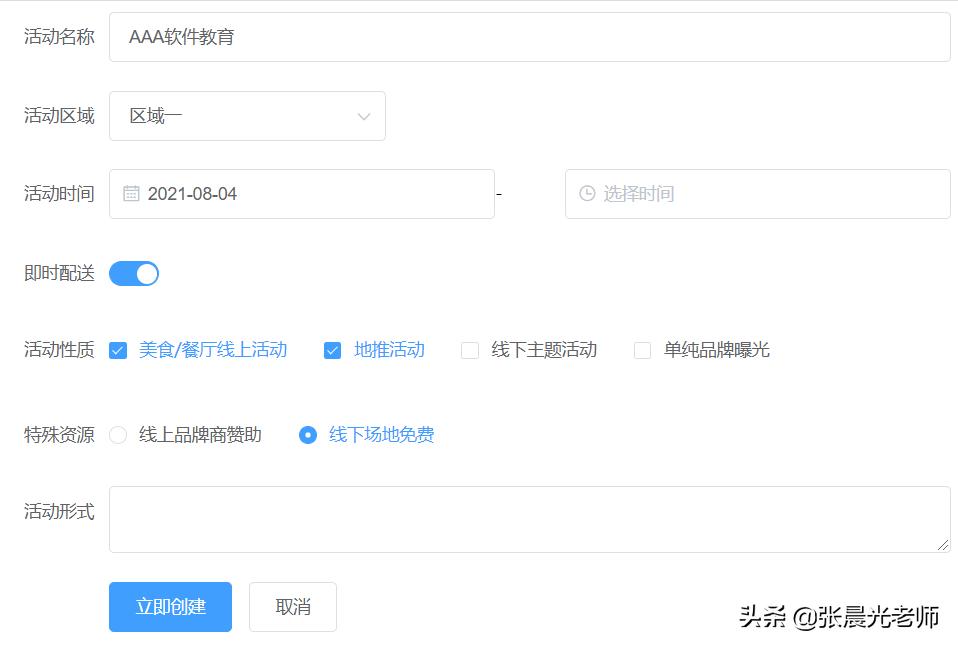The width and height of the screenshot is (958, 648).
Task: Click the resize grip on the 活动形式 textarea
Action: tap(944, 545)
